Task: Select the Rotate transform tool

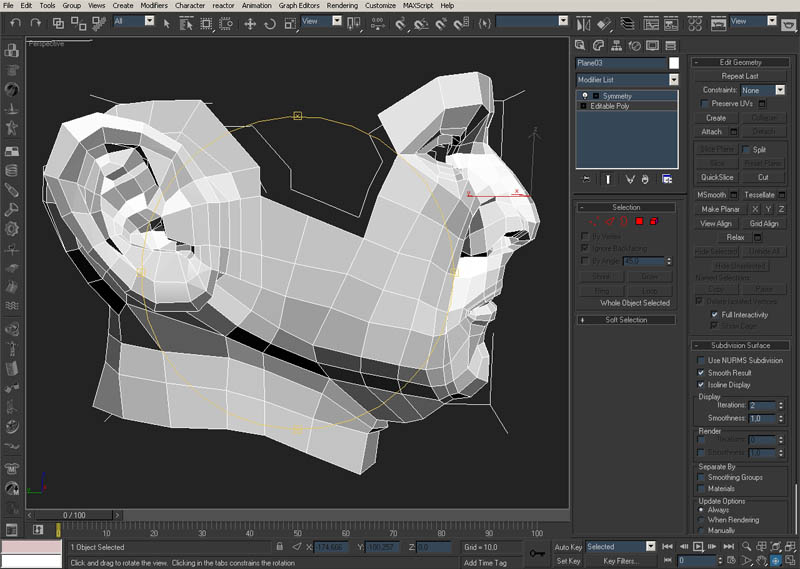Action: pos(269,22)
